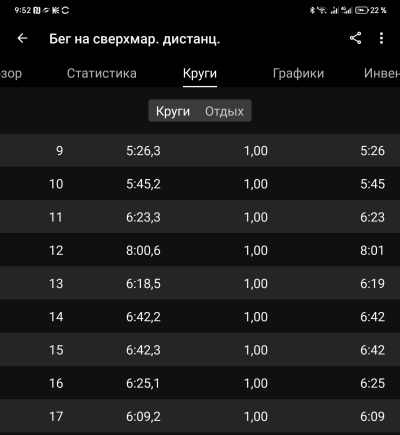400x435 pixels.
Task: Select the Круги segment button
Action: tap(173, 111)
